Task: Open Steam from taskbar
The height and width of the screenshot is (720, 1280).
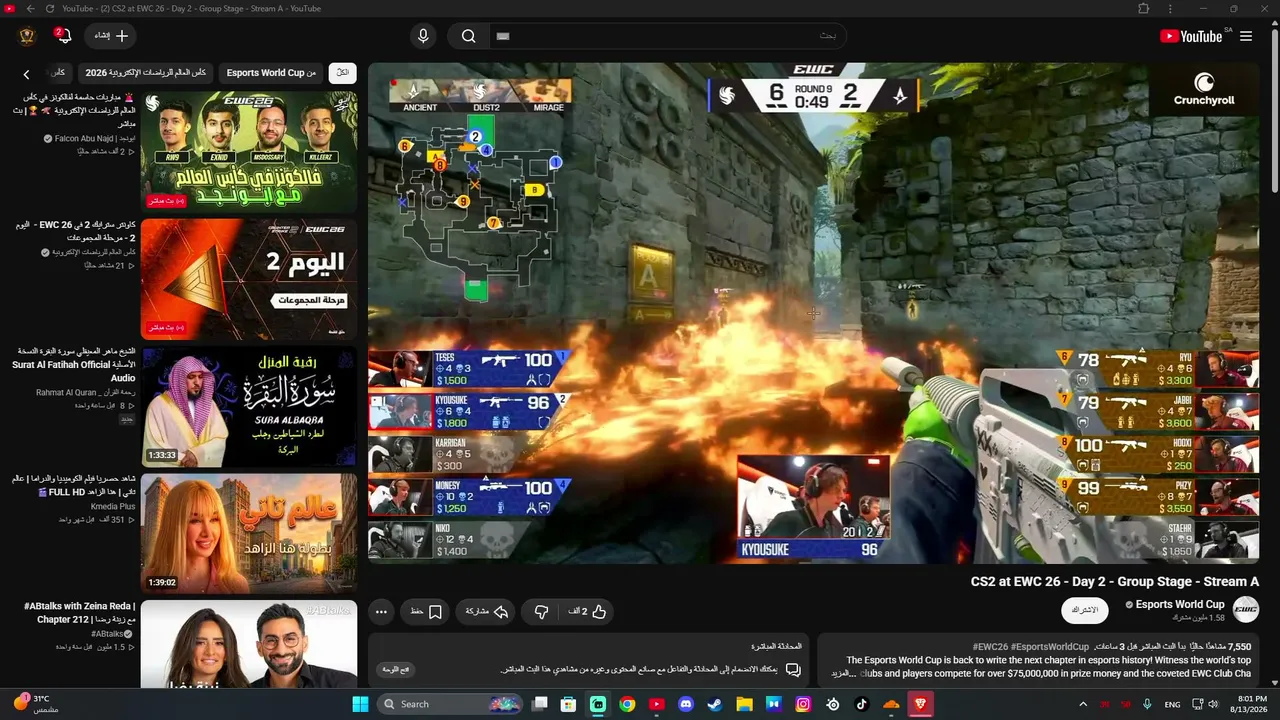Action: [x=715, y=704]
